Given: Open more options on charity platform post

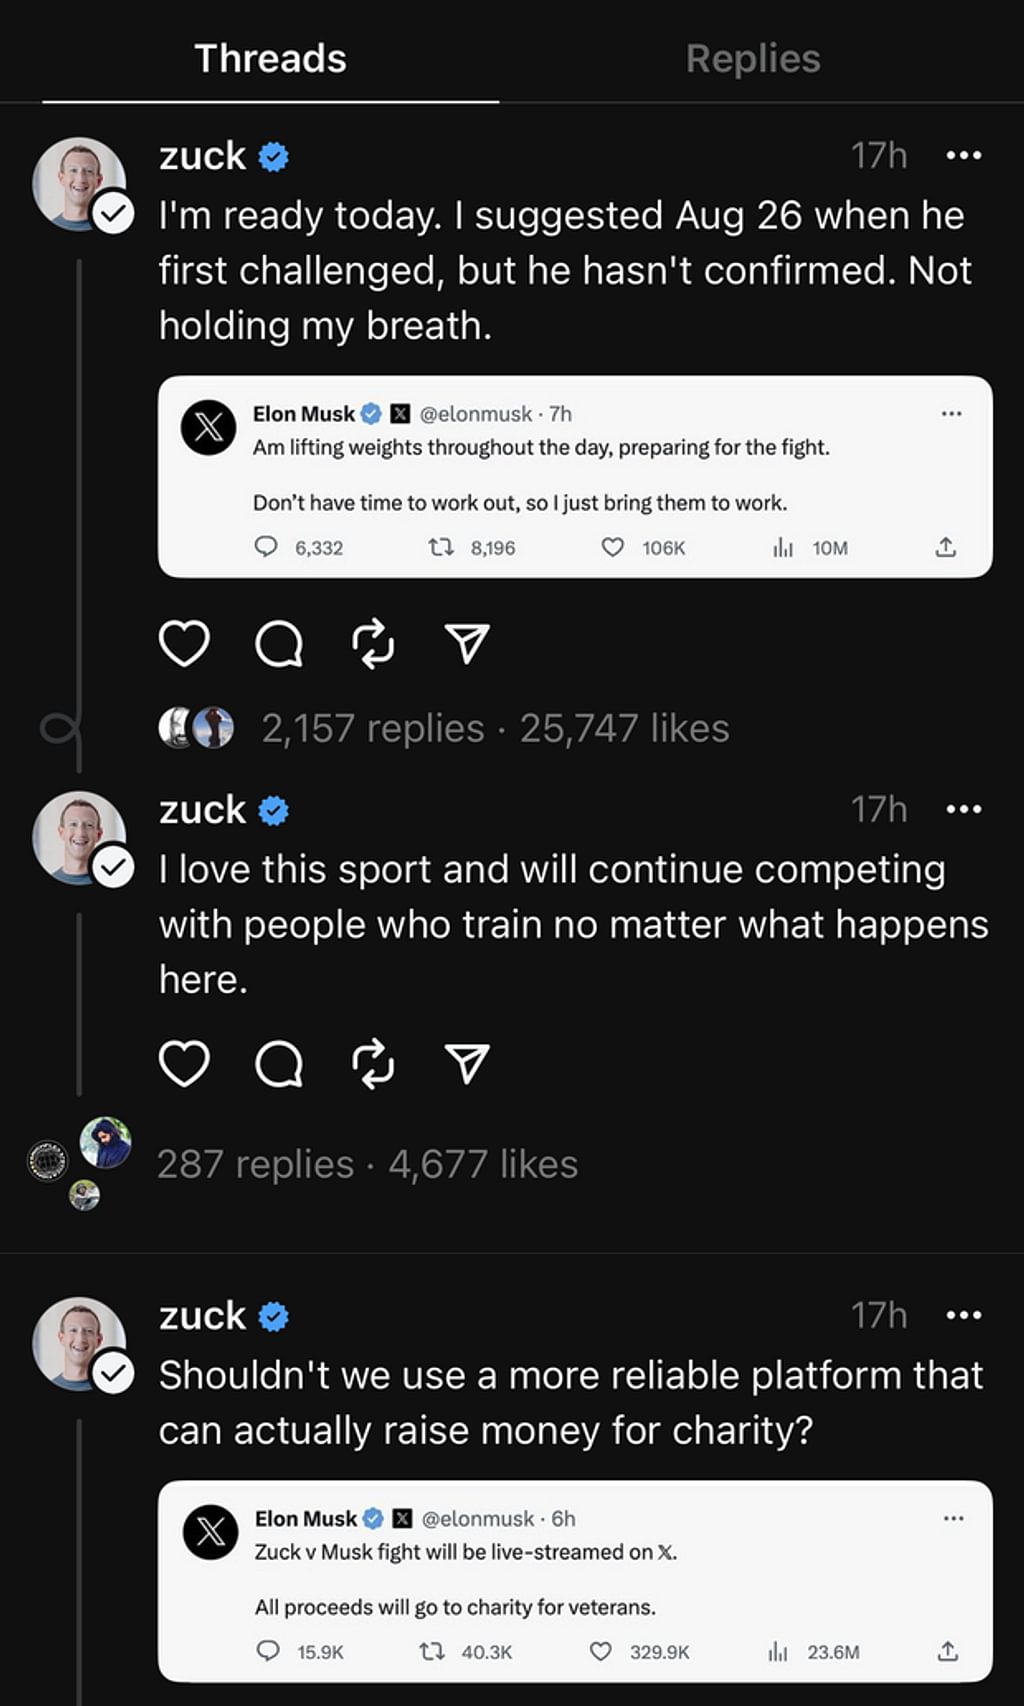Looking at the screenshot, I should (x=963, y=1315).
